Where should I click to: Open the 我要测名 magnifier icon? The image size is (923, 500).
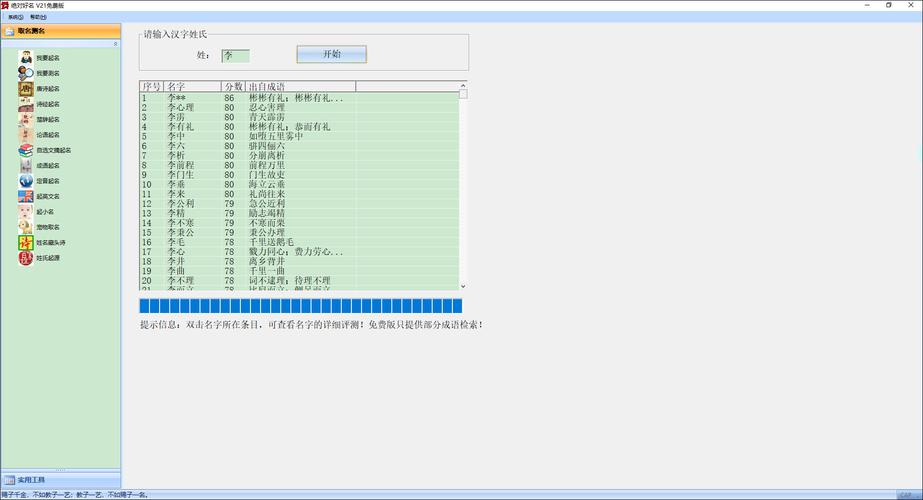25,73
